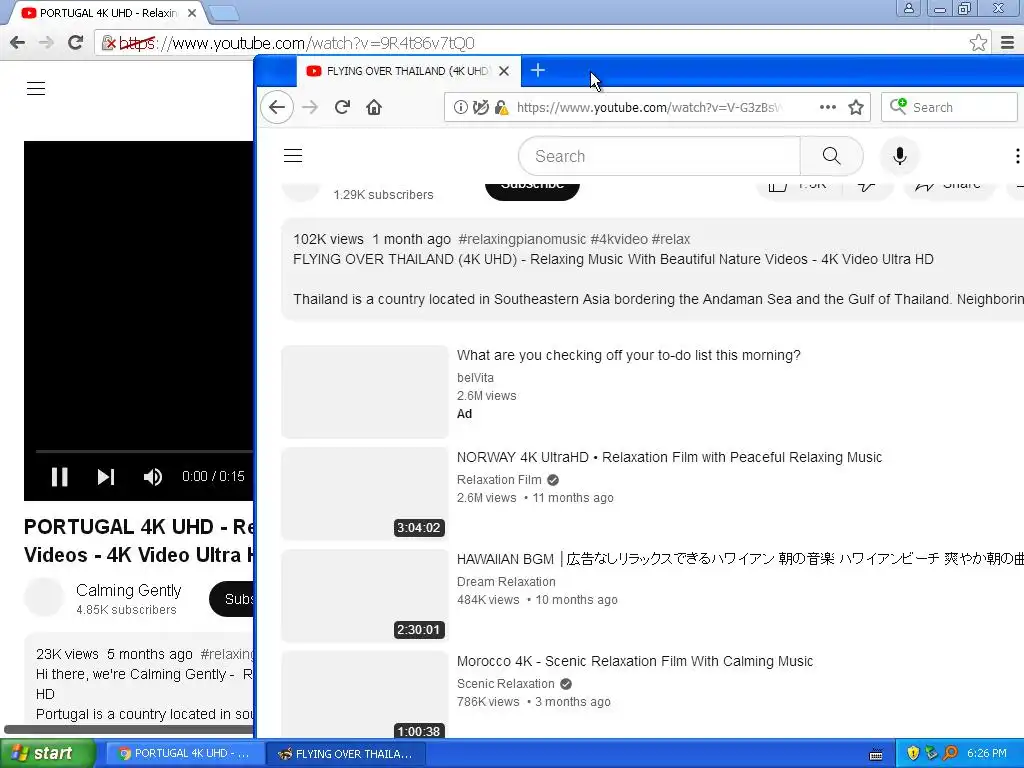
Task: Open Morocco 4K Scenic Relaxation video
Action: 635,661
